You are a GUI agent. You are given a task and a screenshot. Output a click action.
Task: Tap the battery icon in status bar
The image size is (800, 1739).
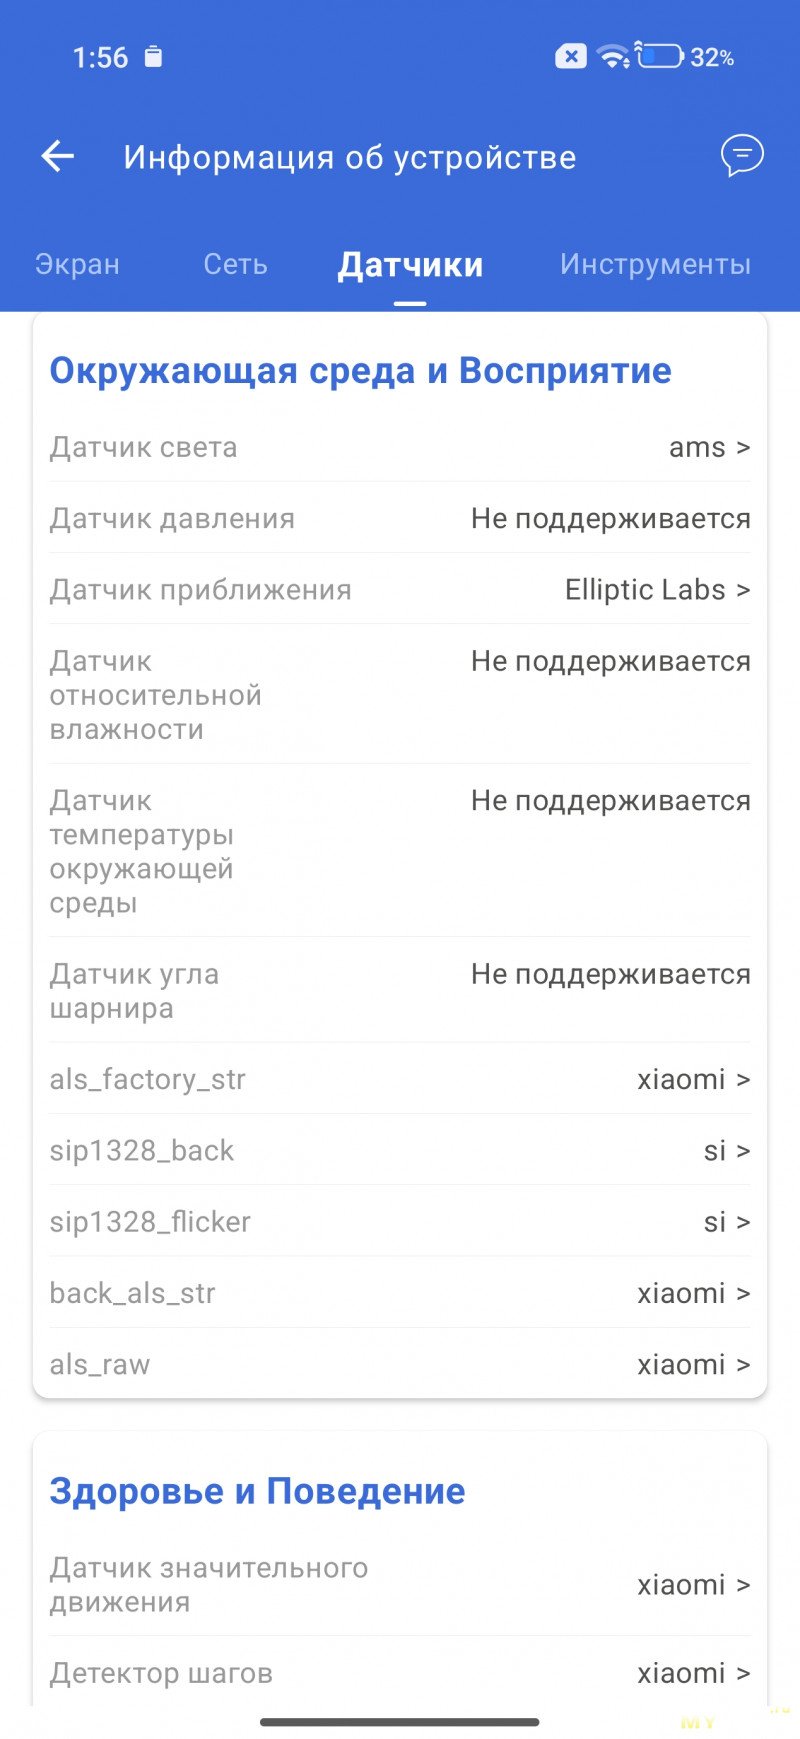[x=660, y=56]
